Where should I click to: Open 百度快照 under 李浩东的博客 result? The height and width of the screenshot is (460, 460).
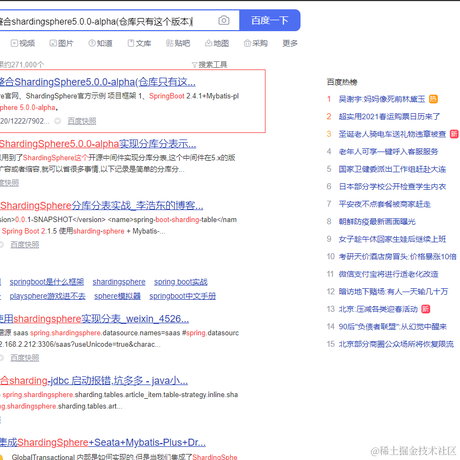pos(25,245)
